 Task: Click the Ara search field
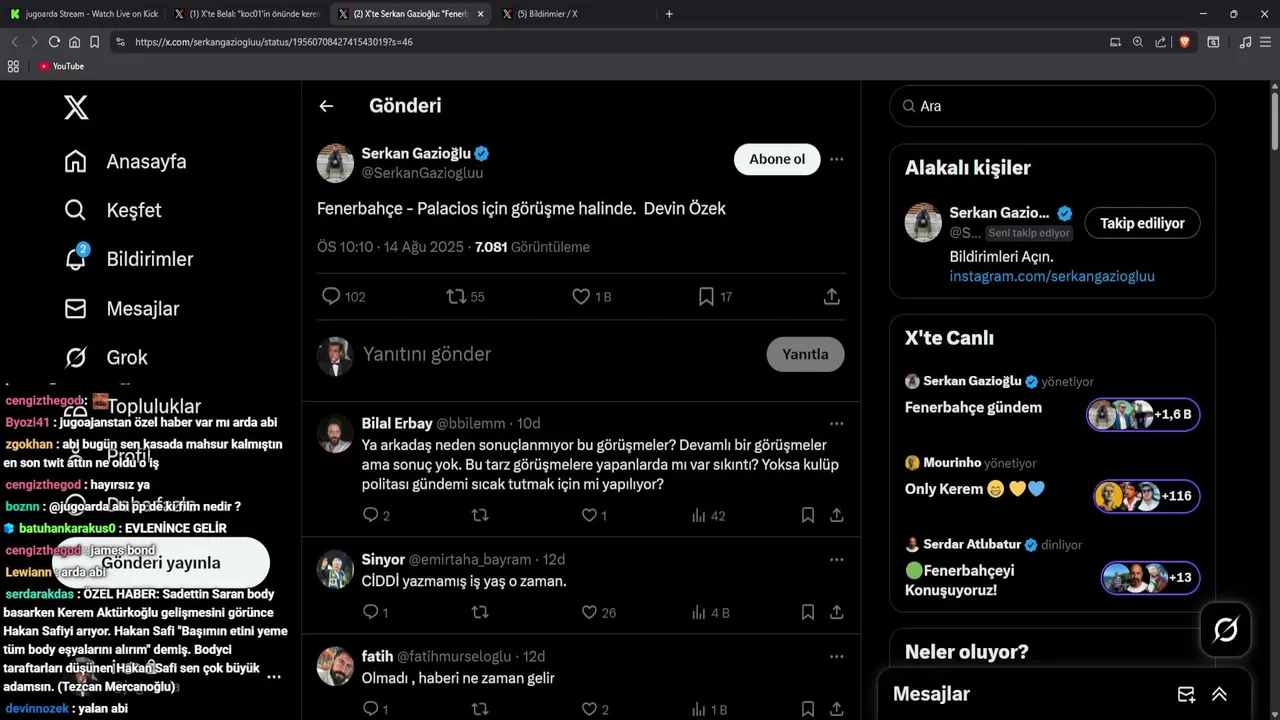[x=1052, y=106]
